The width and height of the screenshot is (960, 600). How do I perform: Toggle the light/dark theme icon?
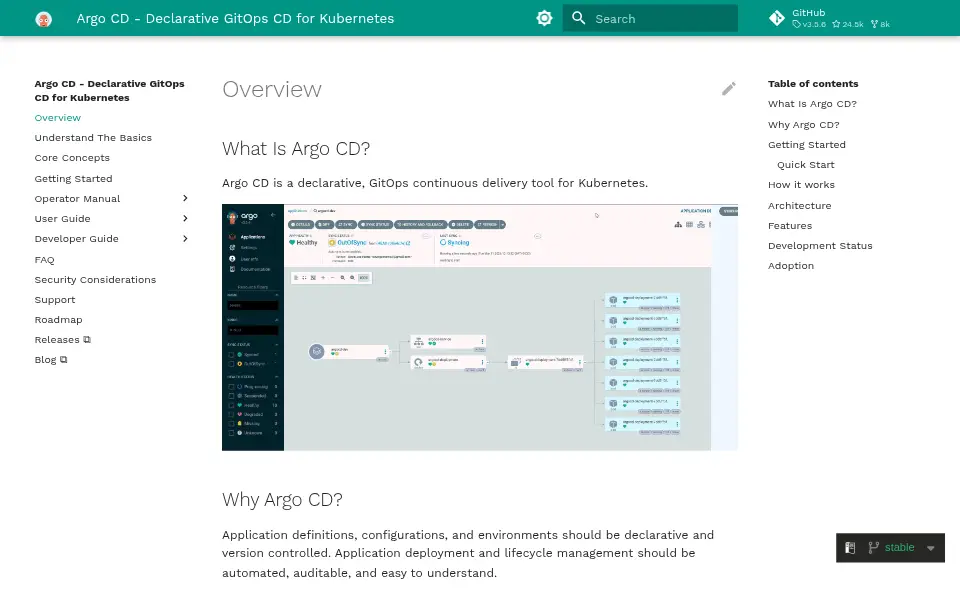[544, 18]
